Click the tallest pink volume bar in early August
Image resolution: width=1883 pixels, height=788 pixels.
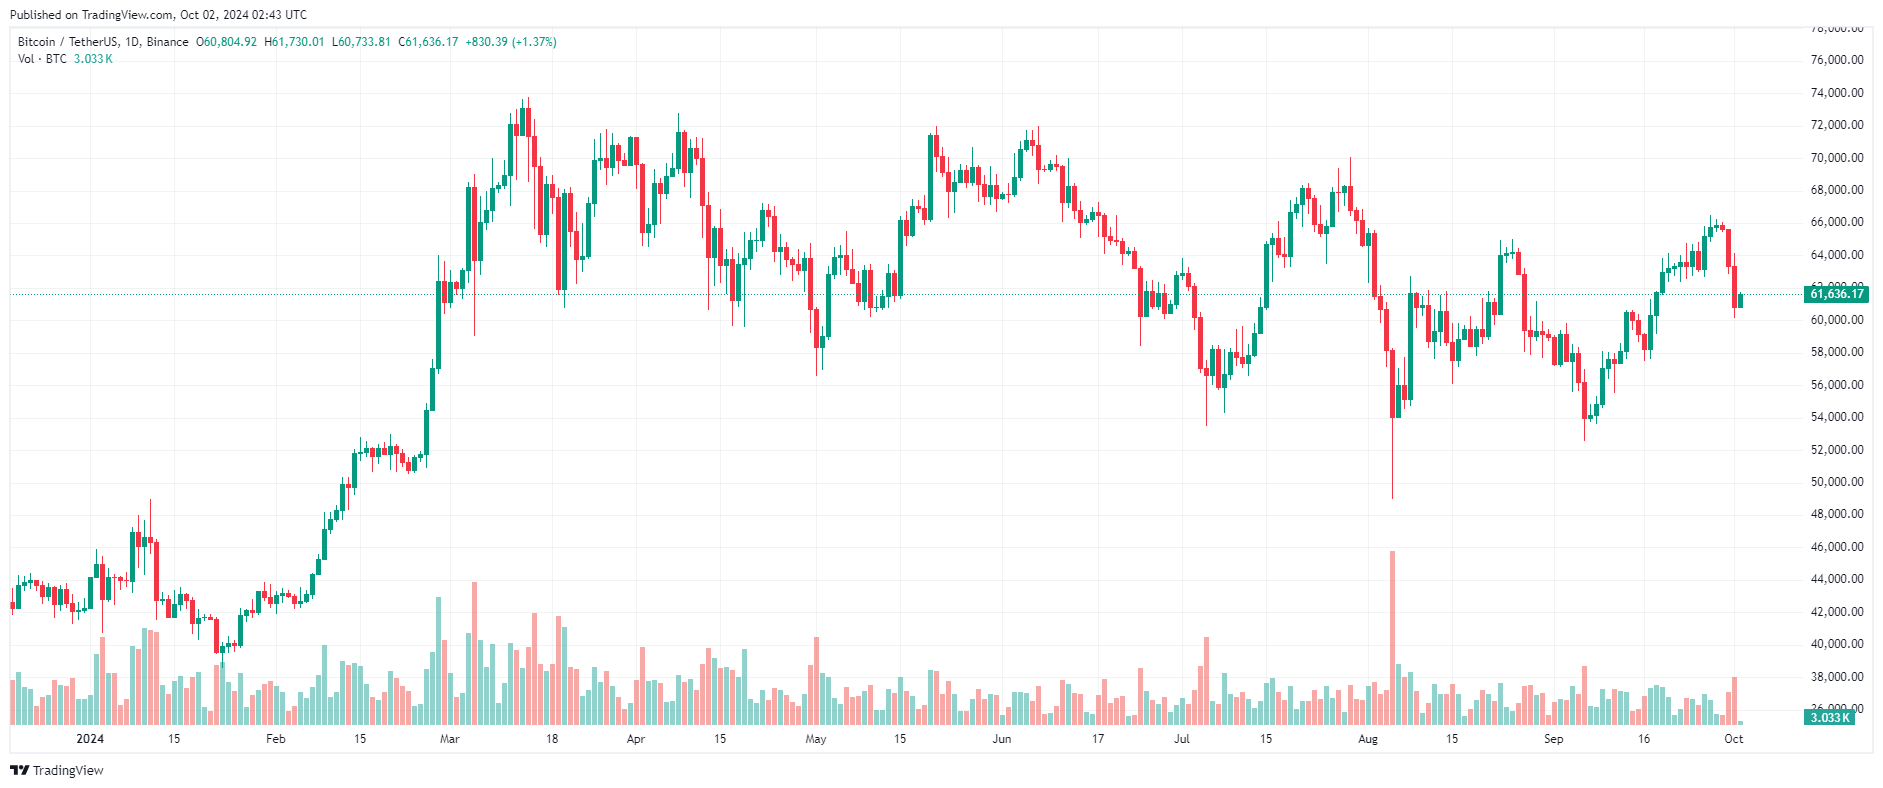(1392, 637)
